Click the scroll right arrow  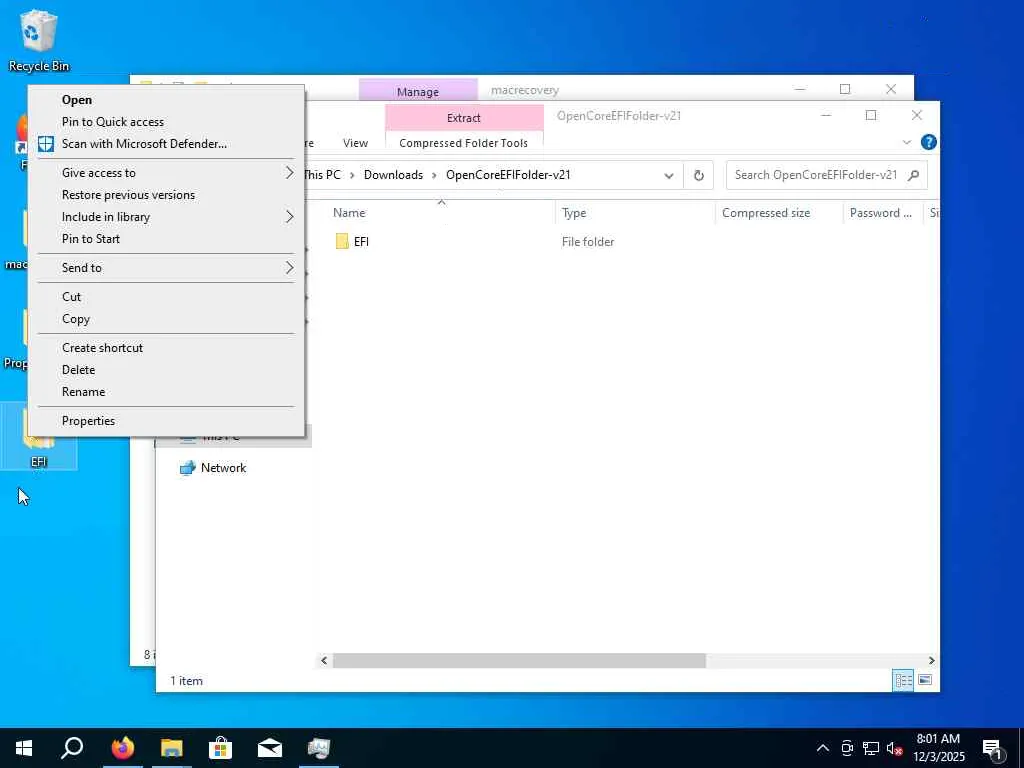click(931, 660)
